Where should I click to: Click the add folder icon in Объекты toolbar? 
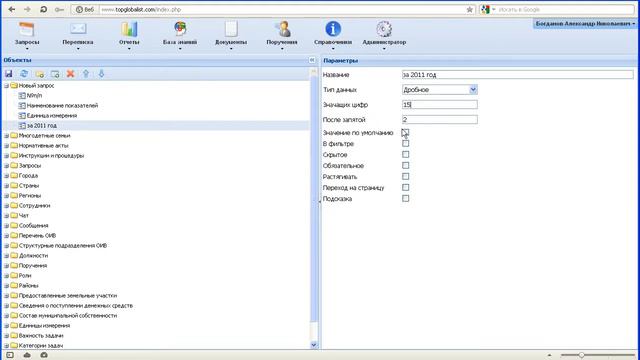tap(40, 74)
